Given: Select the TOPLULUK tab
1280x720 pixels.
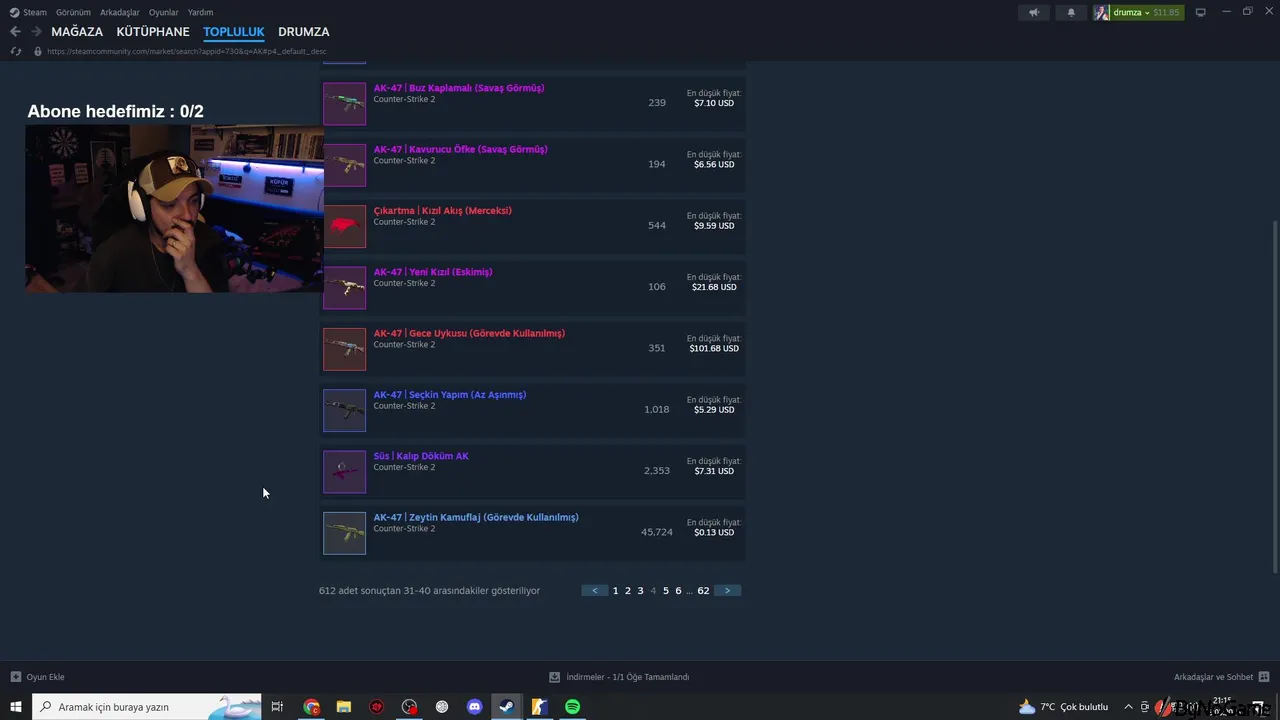Looking at the screenshot, I should coord(234,32).
